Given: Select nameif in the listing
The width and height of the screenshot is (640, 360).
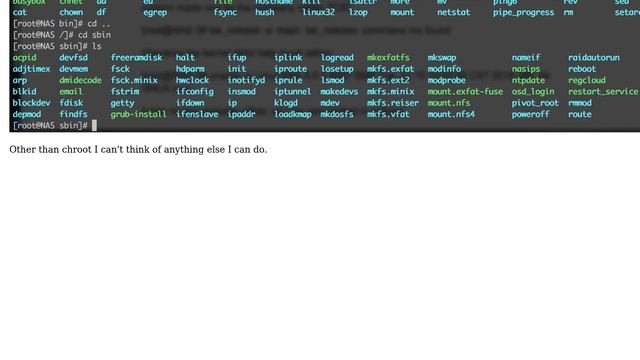Looking at the screenshot, I should [526, 58].
